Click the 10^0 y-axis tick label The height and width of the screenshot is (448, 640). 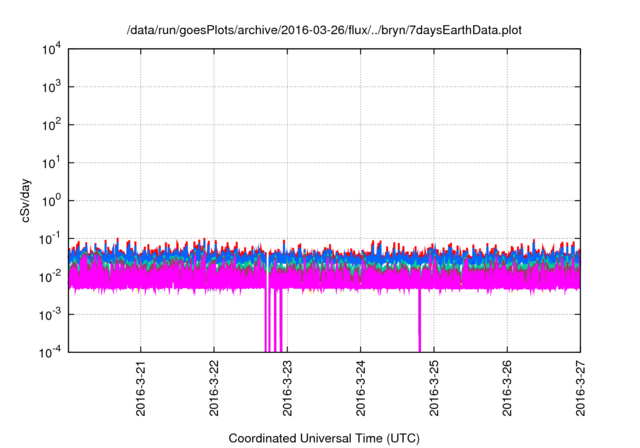[x=51, y=201]
